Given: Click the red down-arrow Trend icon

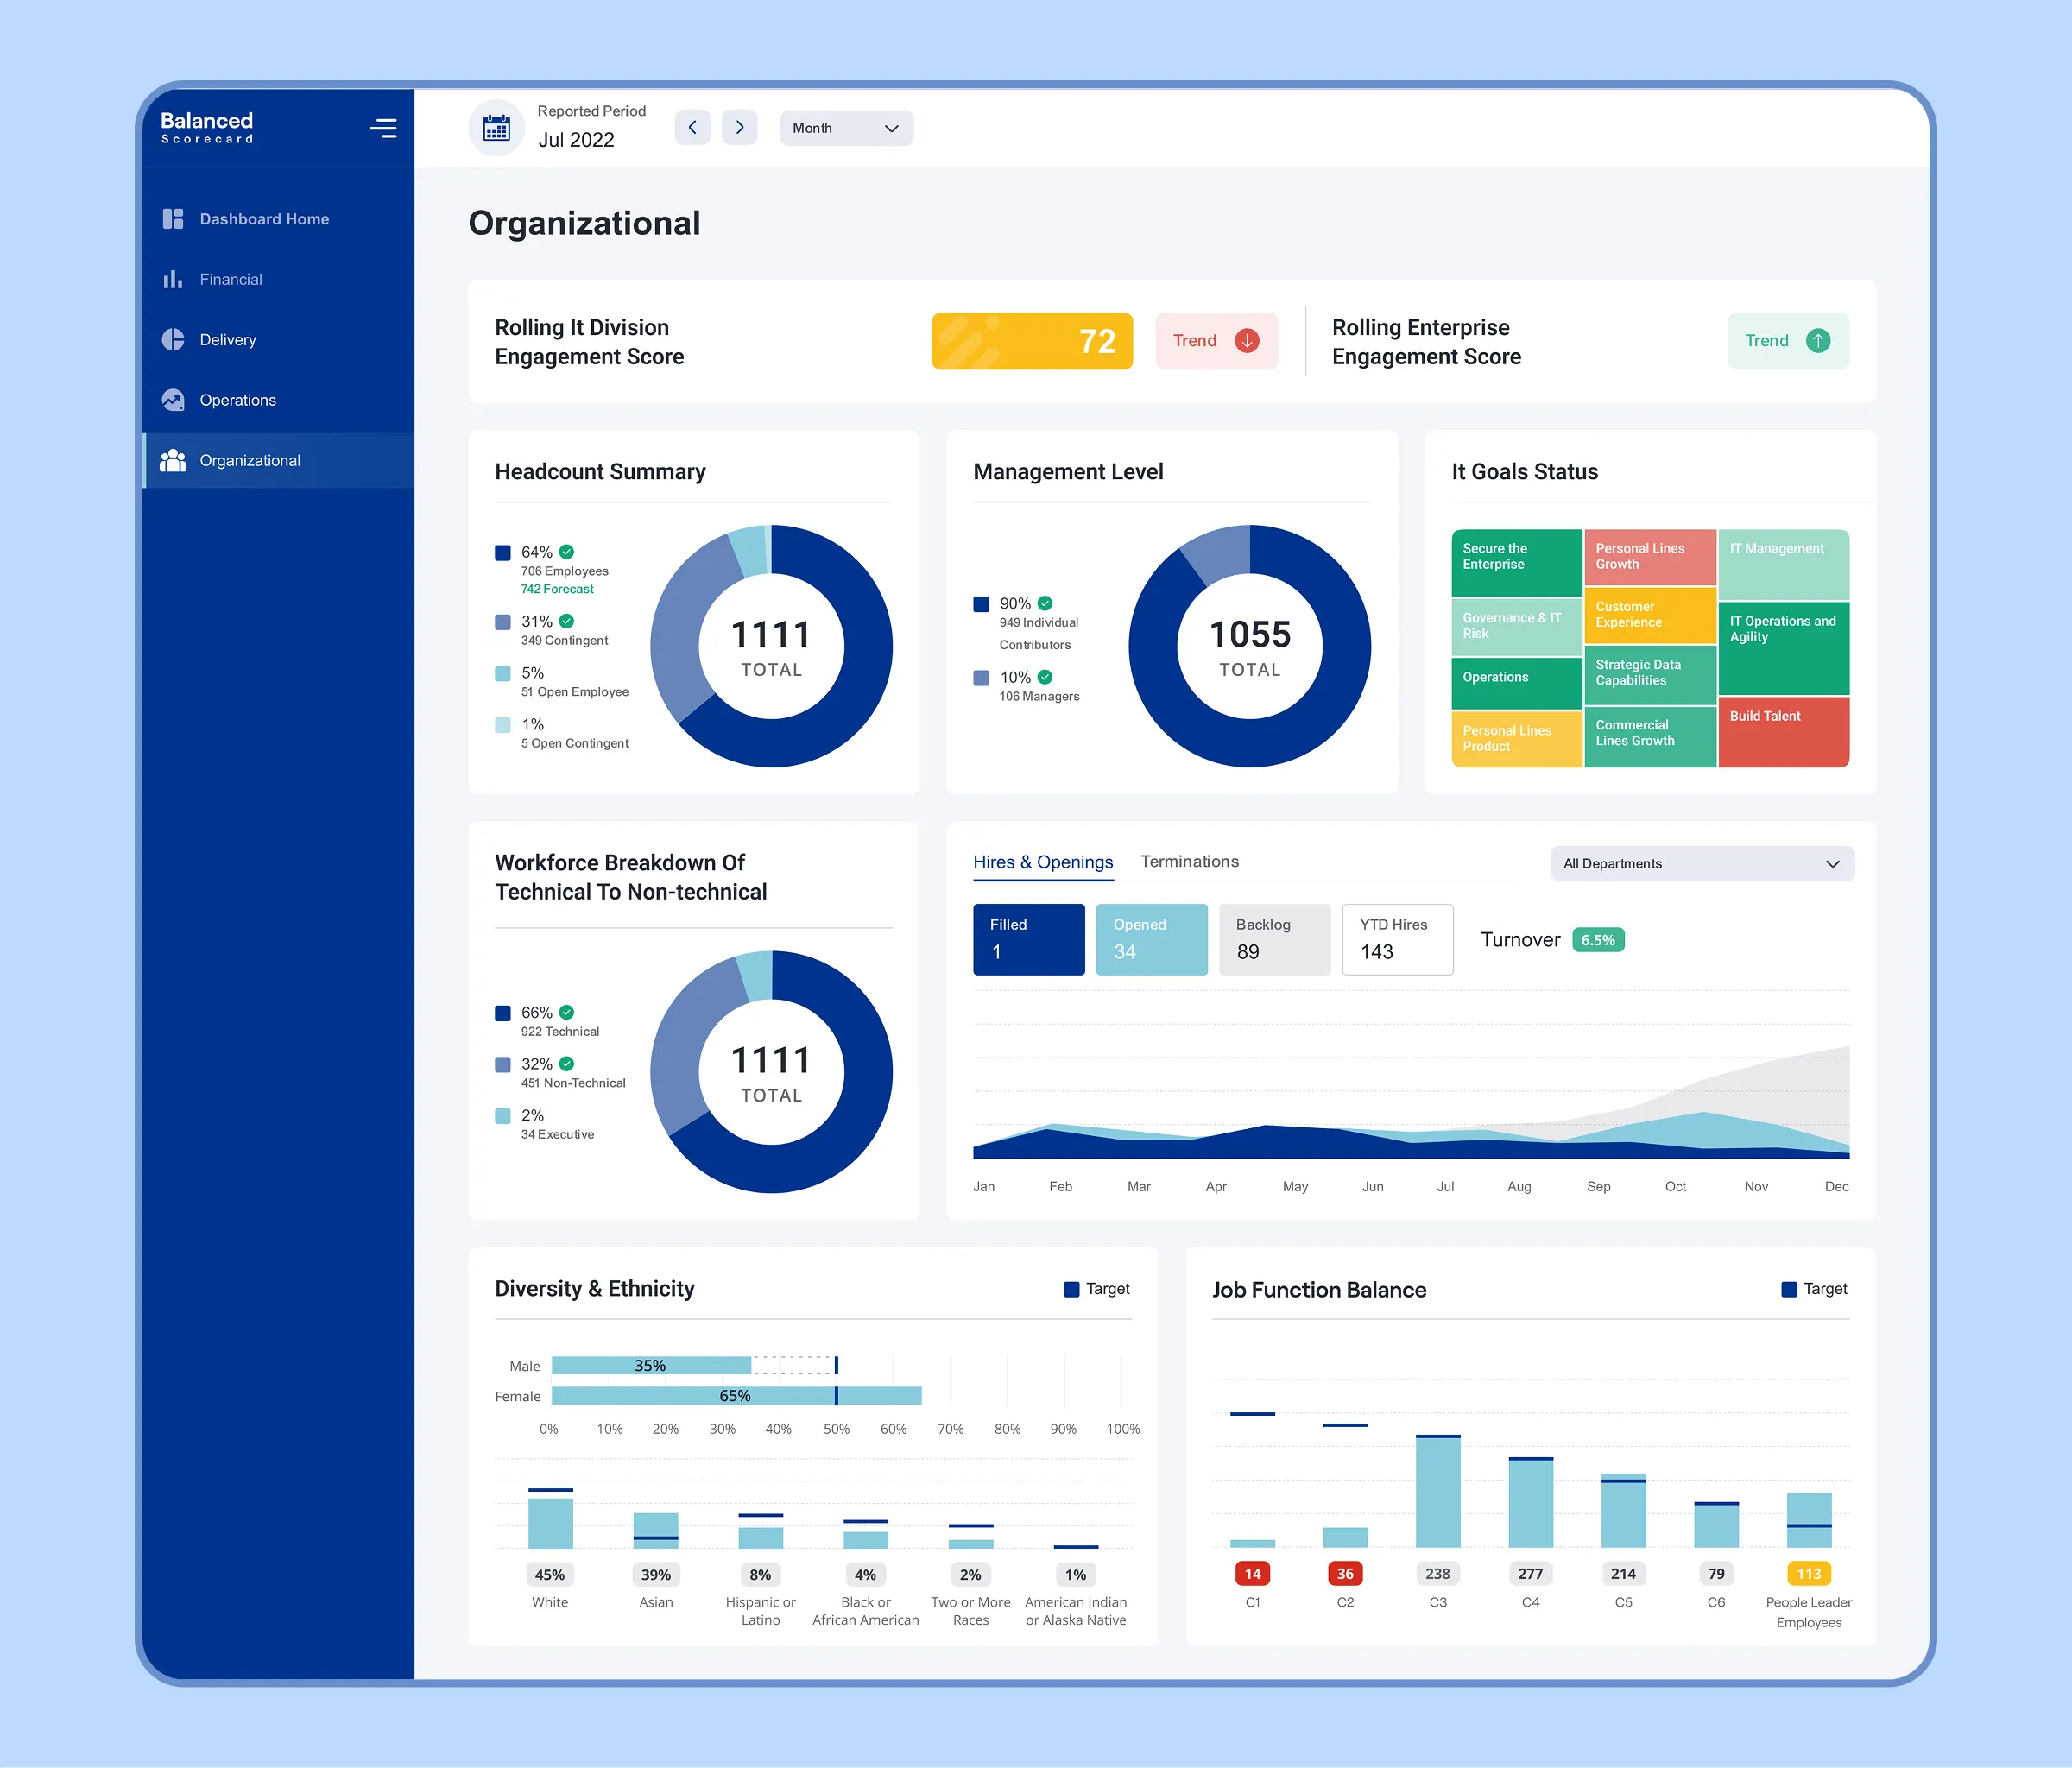Looking at the screenshot, I should click(1247, 341).
